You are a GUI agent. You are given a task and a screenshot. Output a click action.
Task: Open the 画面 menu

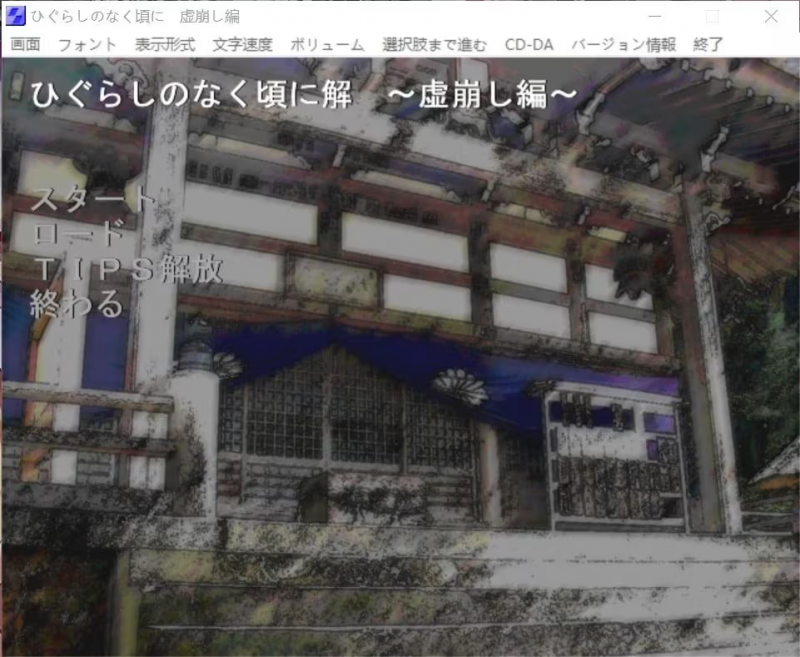click(25, 45)
